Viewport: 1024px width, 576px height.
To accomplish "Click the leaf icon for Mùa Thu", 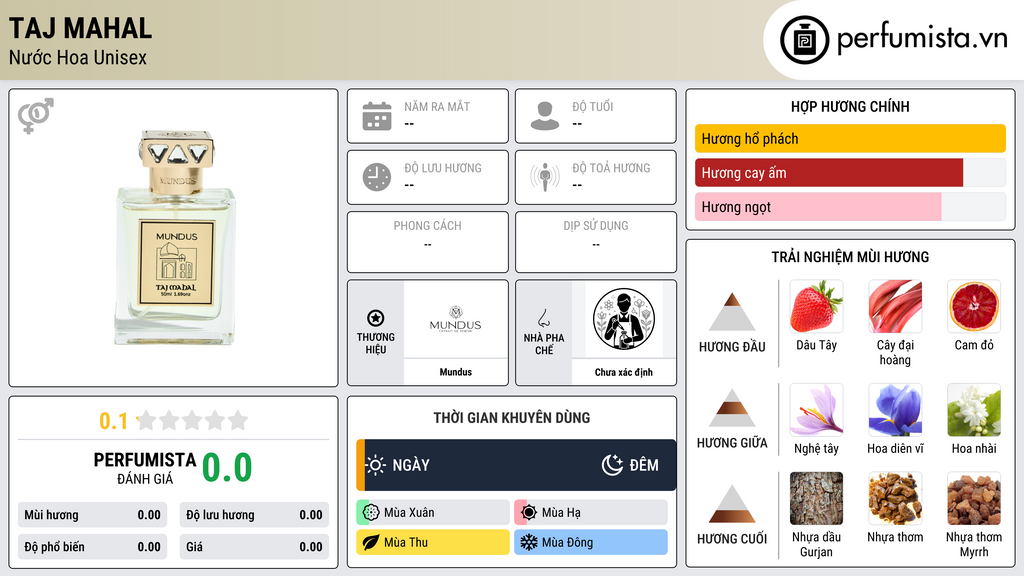I will pos(371,542).
